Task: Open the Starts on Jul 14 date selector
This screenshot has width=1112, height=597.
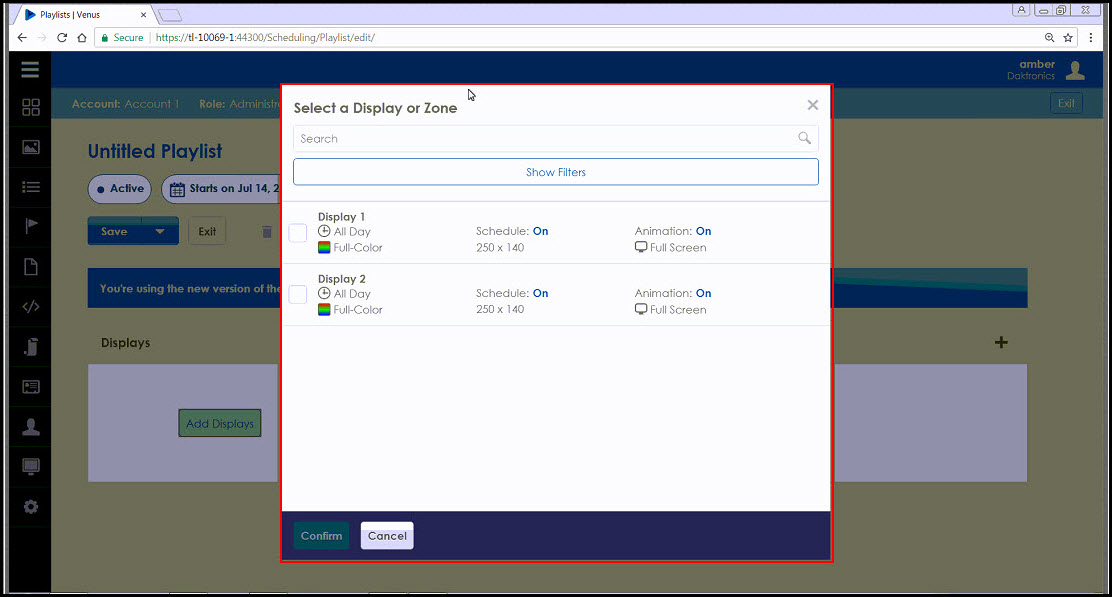Action: click(225, 189)
